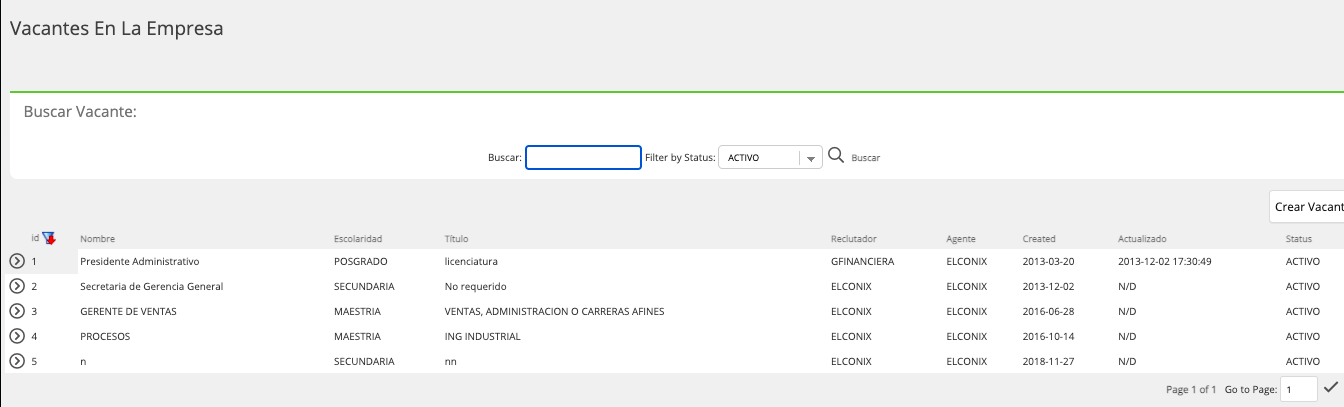Click the Buscar link beside the magnifier
The height and width of the screenshot is (407, 1344).
point(866,158)
